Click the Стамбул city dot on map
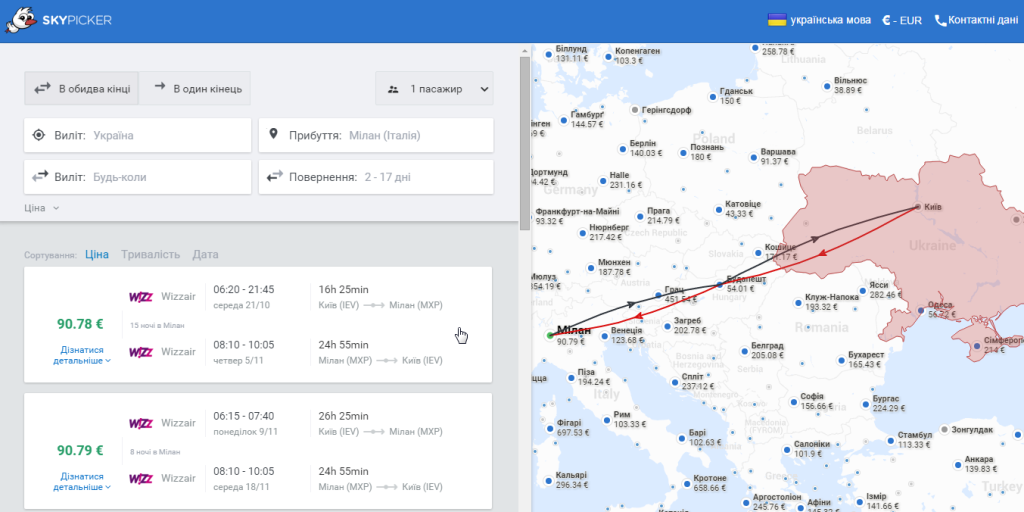The height and width of the screenshot is (512, 1024). [890, 440]
